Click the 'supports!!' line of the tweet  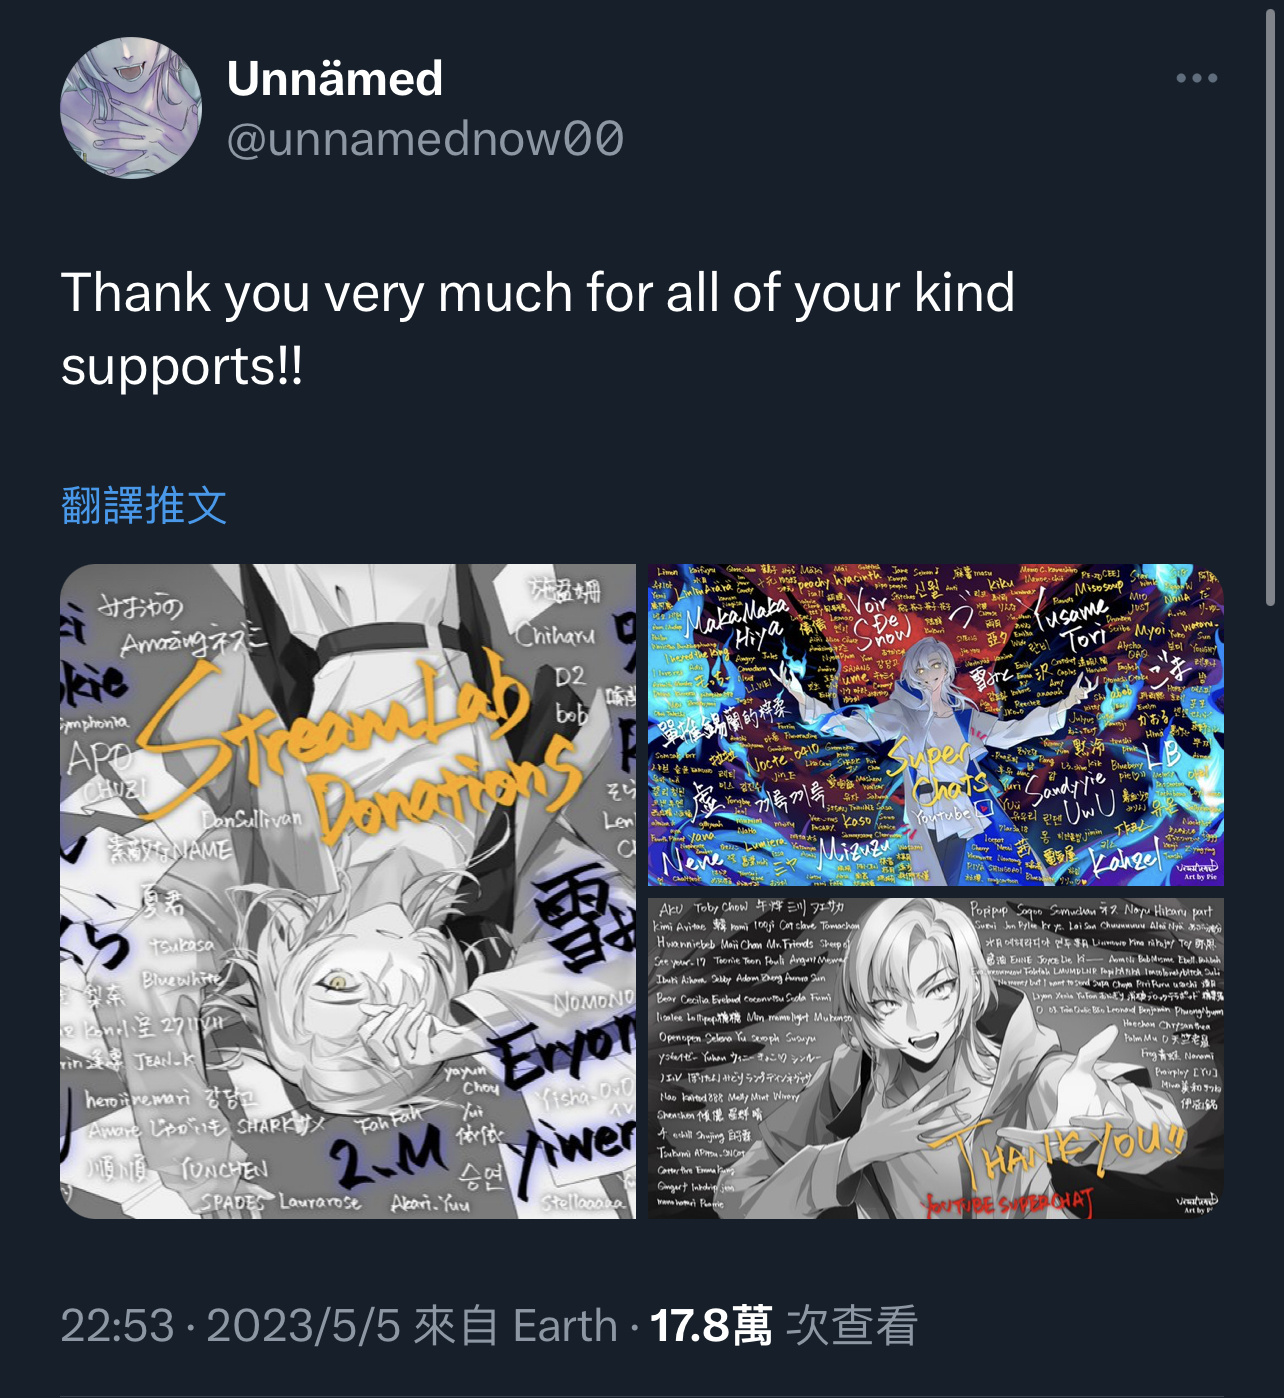[182, 366]
